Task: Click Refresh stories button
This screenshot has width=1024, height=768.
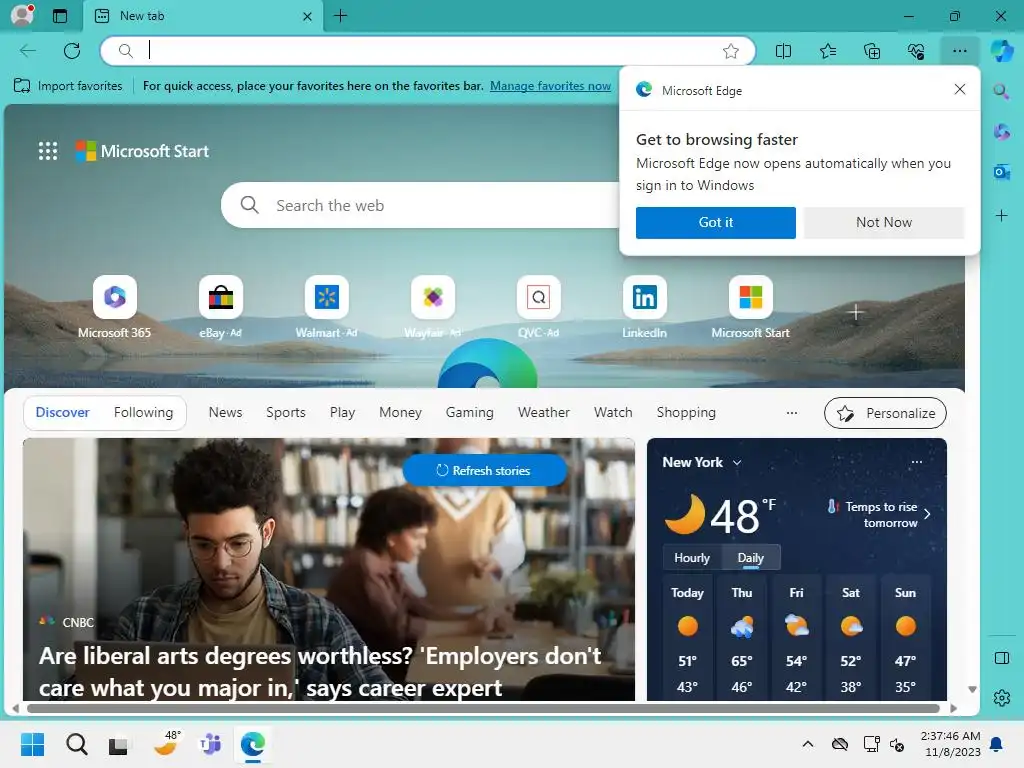Action: [484, 470]
